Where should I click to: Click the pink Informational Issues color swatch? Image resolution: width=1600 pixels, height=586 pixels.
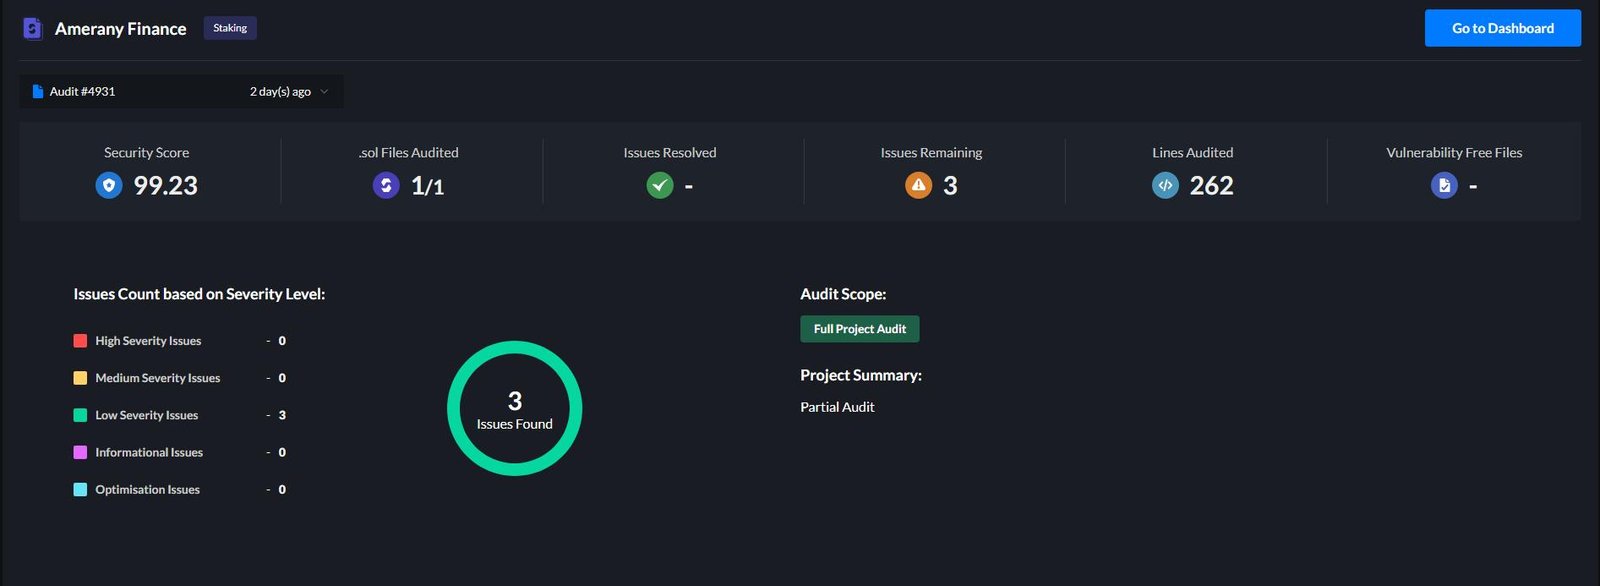[80, 452]
